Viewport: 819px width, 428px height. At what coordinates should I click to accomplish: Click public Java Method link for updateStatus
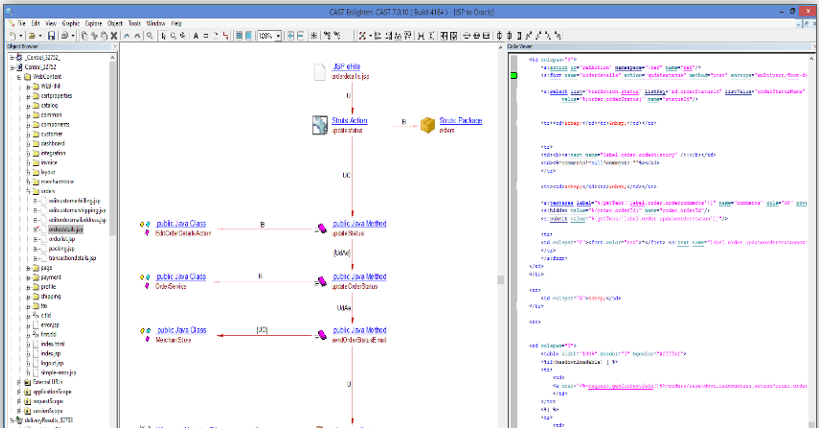359,224
